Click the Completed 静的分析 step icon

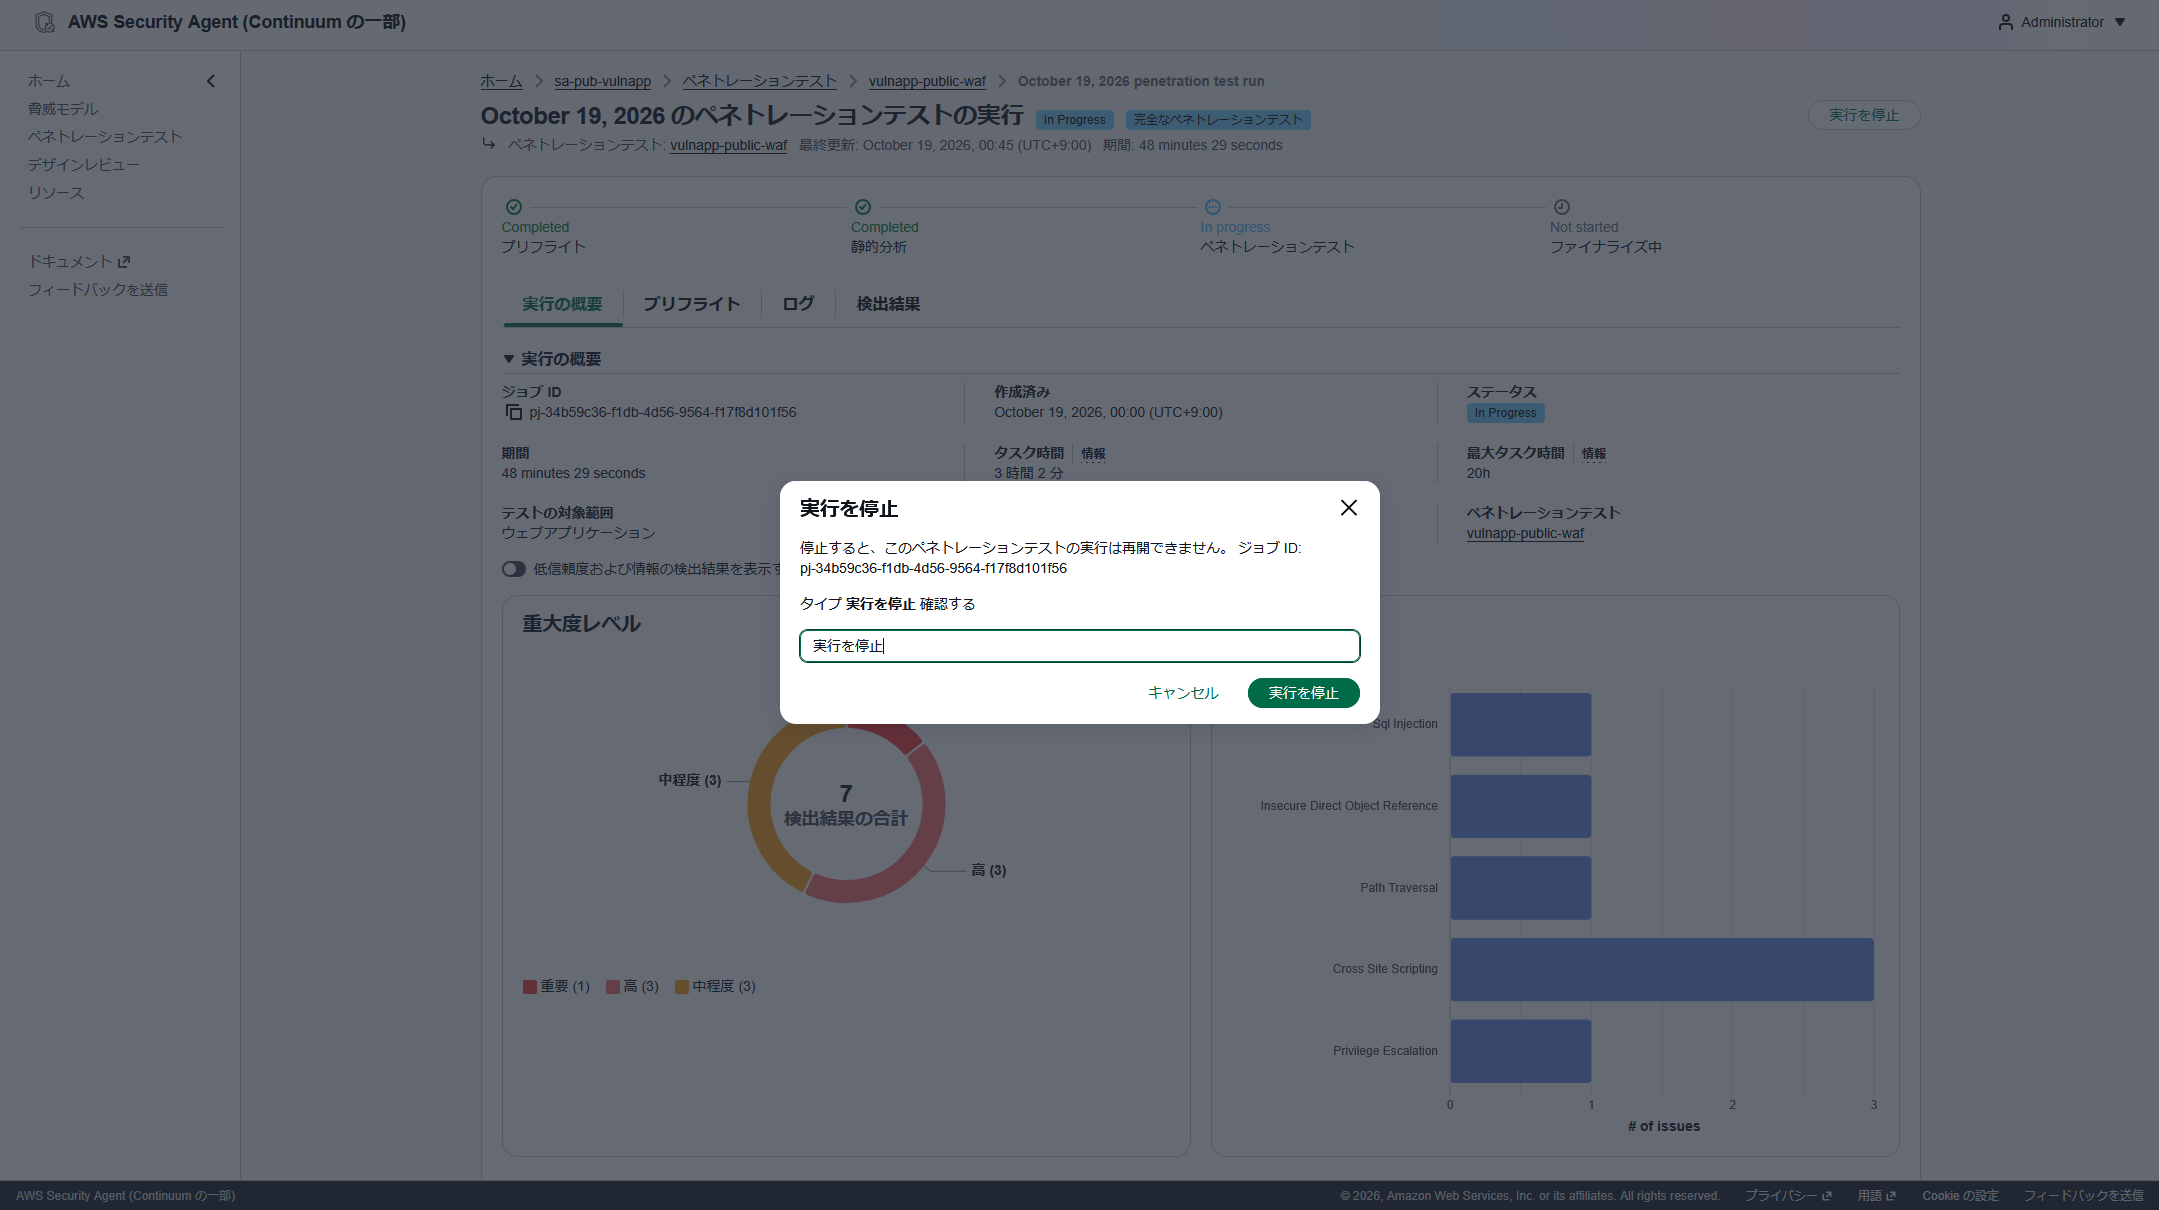tap(863, 207)
